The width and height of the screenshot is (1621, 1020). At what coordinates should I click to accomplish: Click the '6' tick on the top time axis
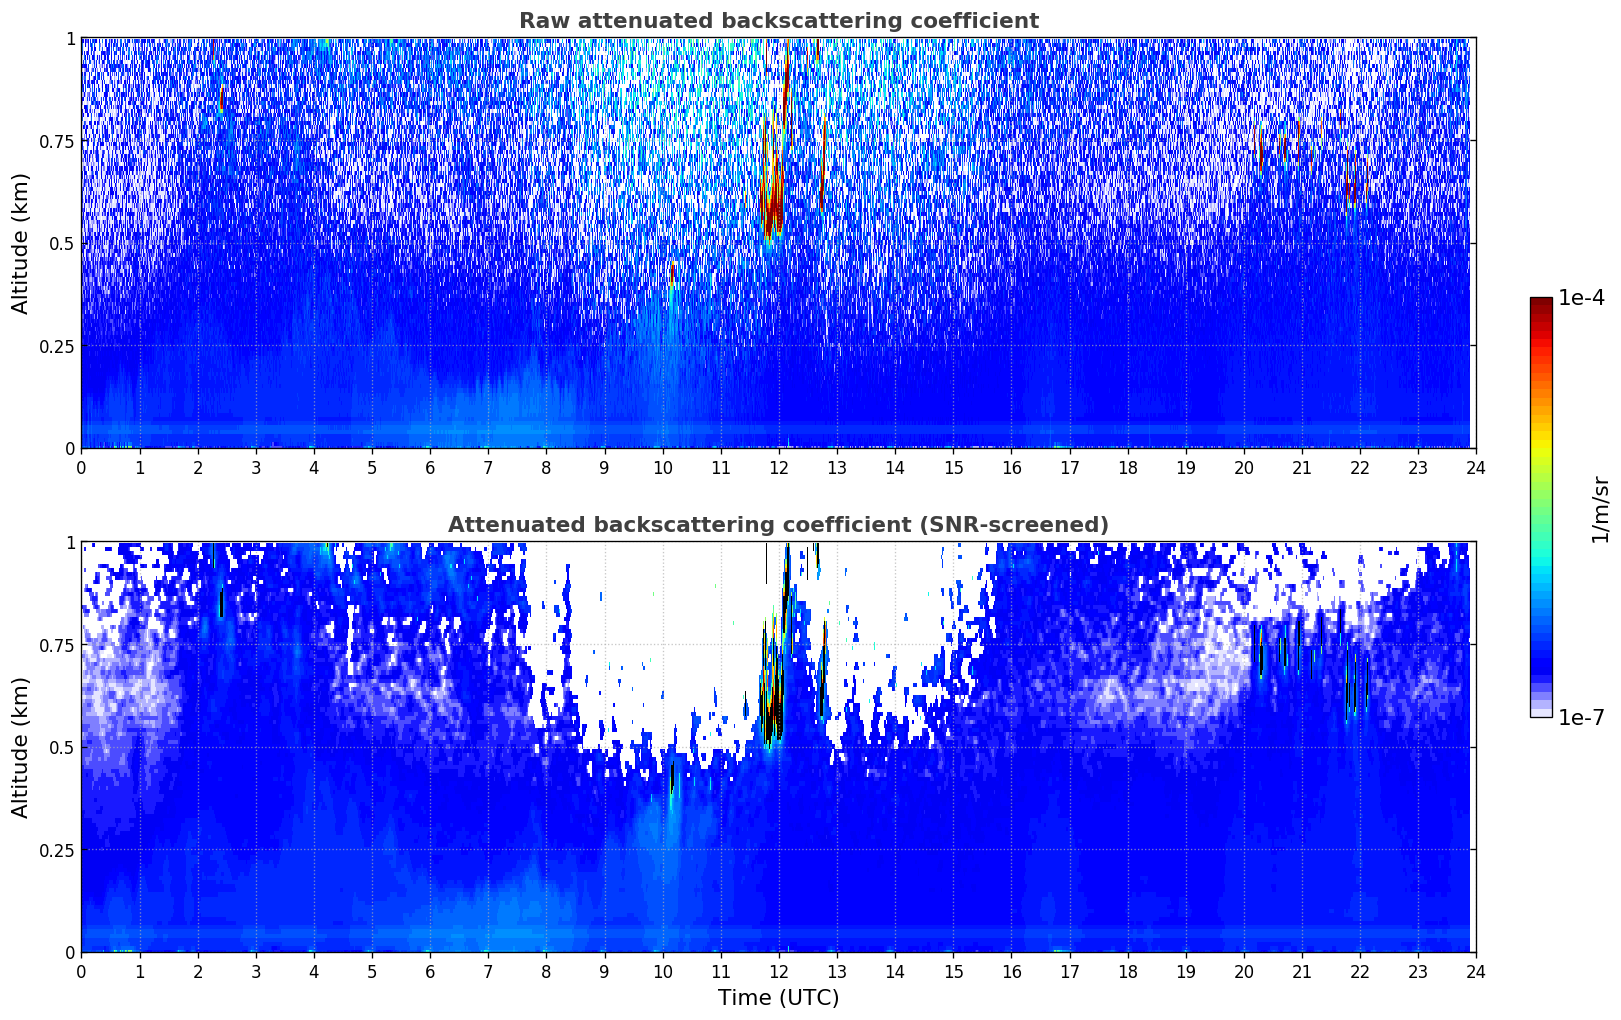click(430, 467)
